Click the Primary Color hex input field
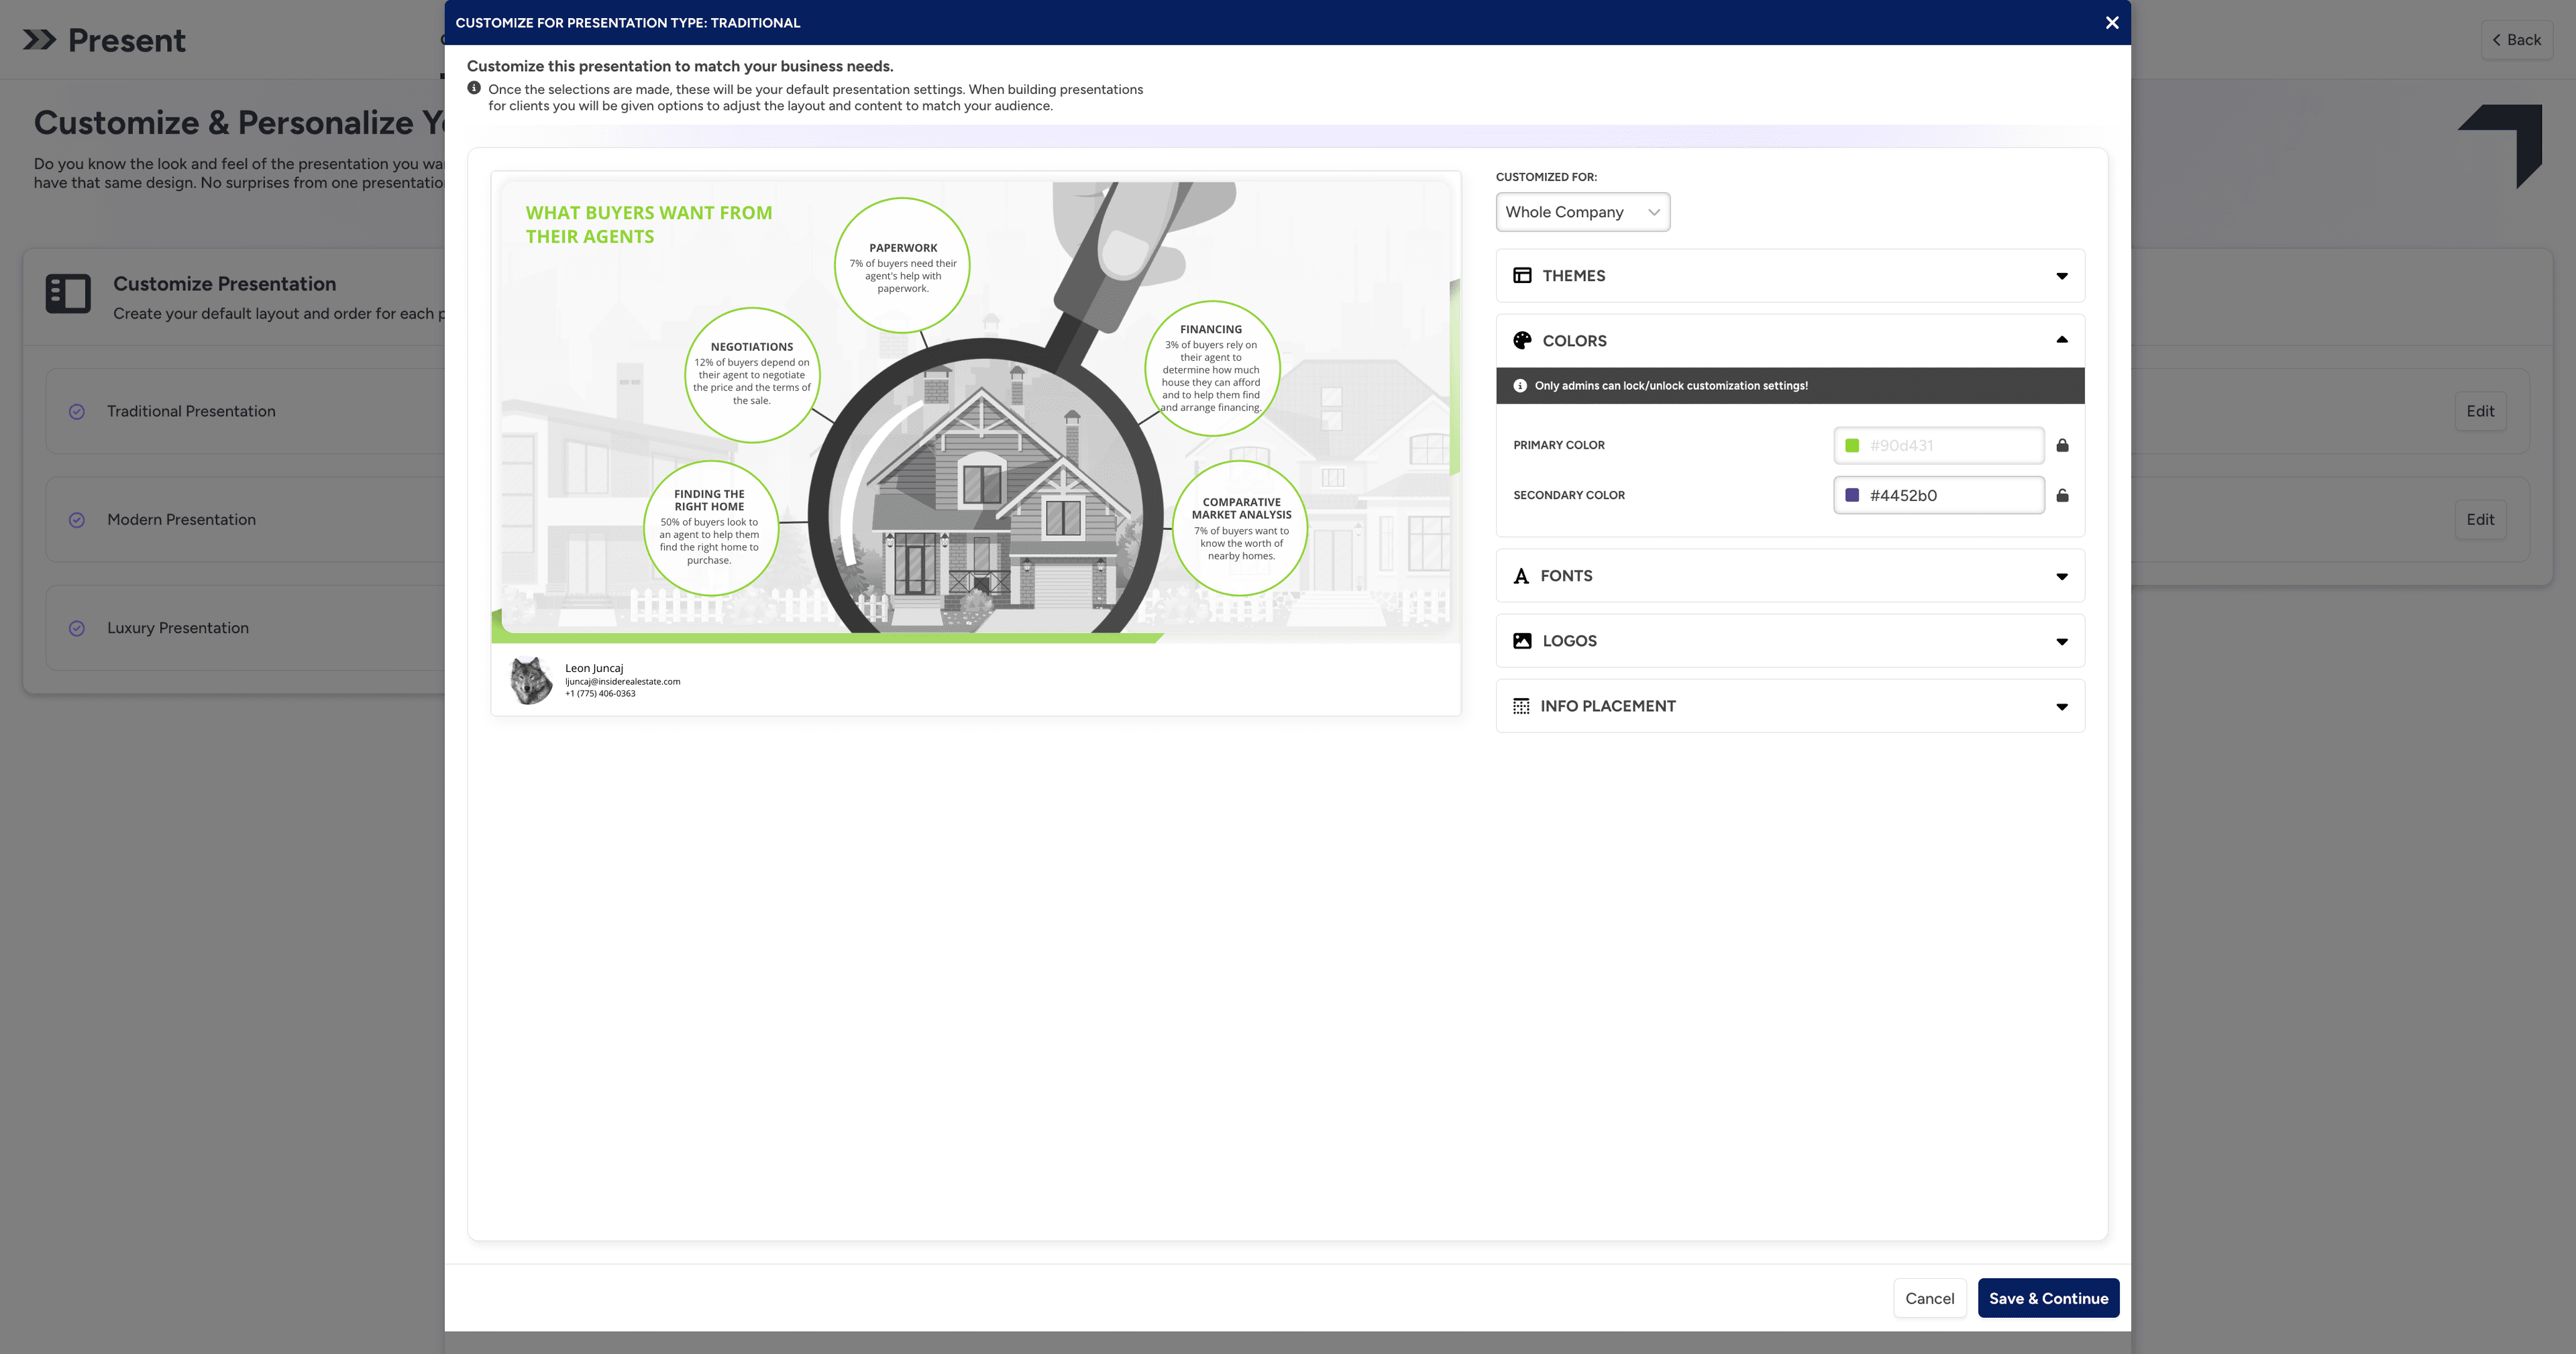 pos(1938,445)
